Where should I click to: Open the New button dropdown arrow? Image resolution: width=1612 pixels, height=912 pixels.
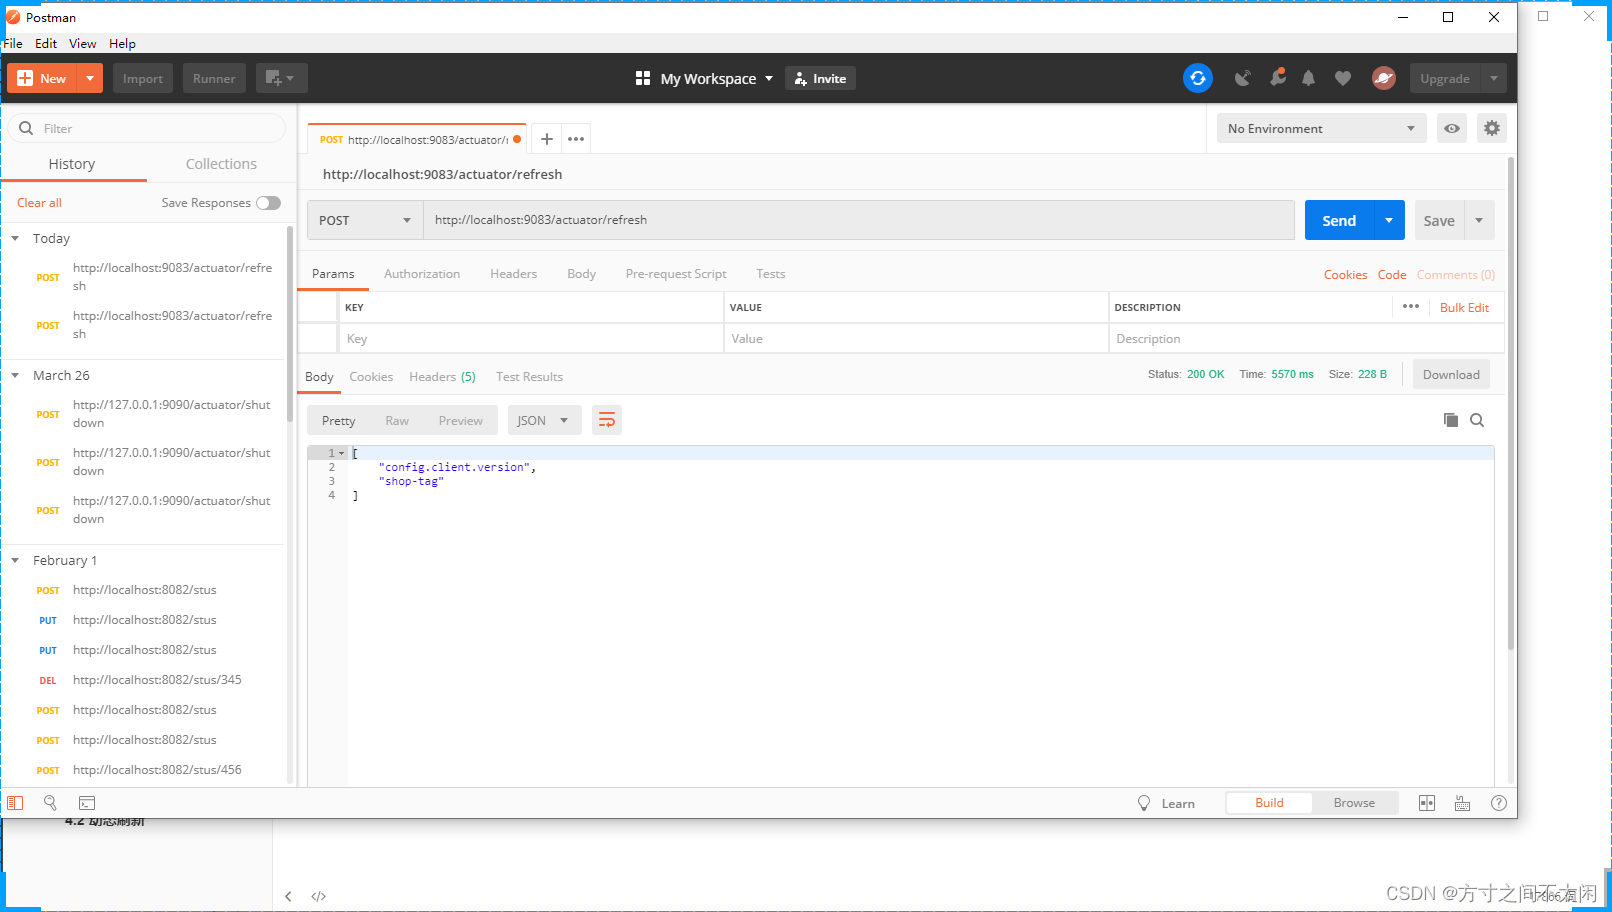(90, 78)
